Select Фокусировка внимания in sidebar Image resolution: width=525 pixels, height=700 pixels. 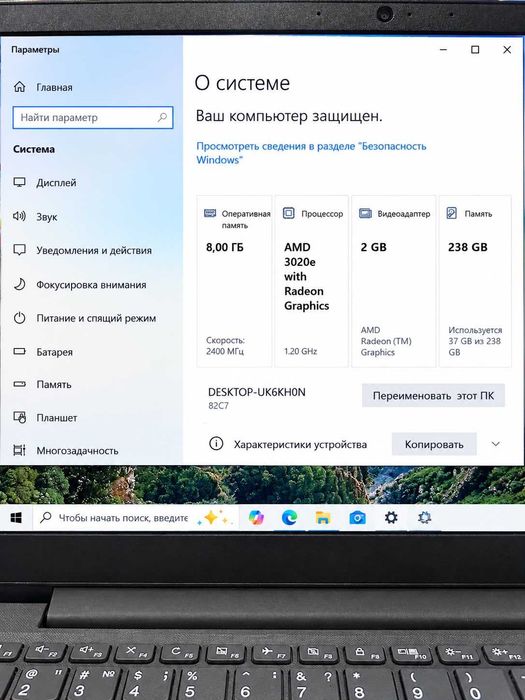click(91, 285)
